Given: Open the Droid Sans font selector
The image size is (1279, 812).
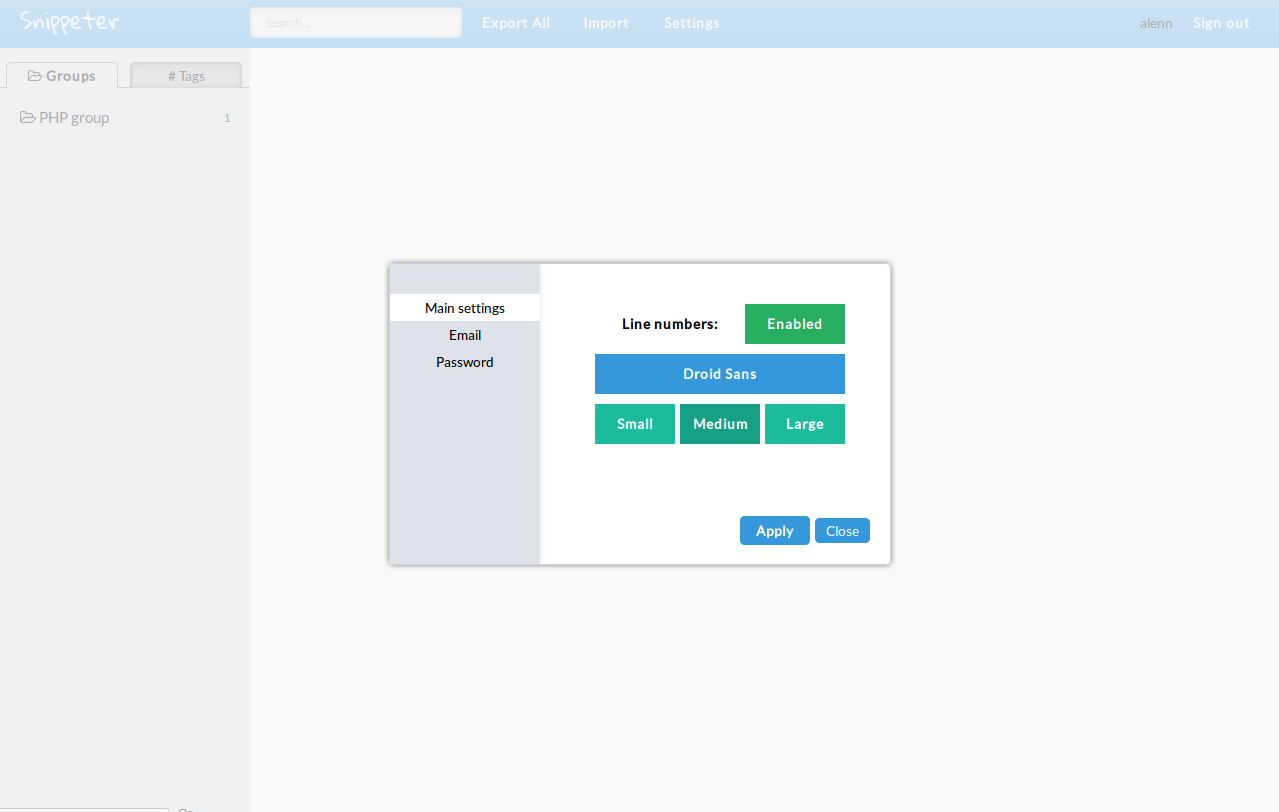Looking at the screenshot, I should point(719,374).
